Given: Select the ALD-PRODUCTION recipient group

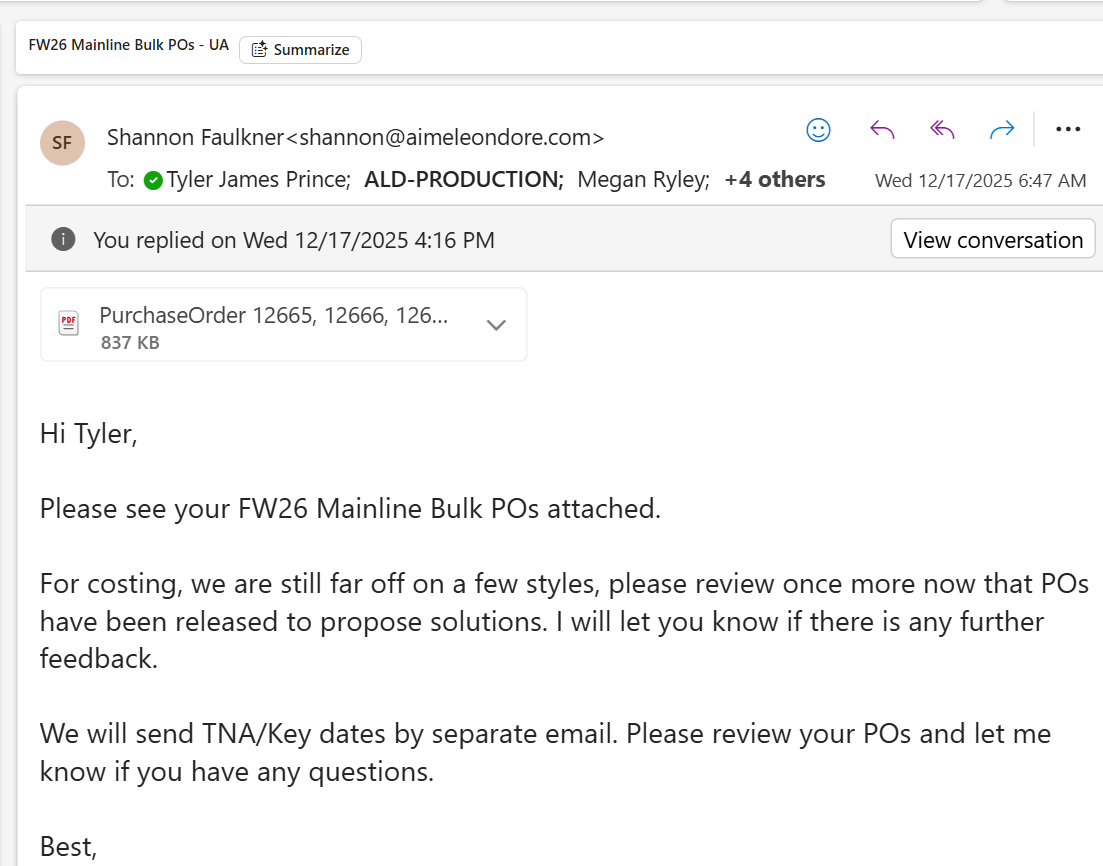Looking at the screenshot, I should click(x=463, y=180).
